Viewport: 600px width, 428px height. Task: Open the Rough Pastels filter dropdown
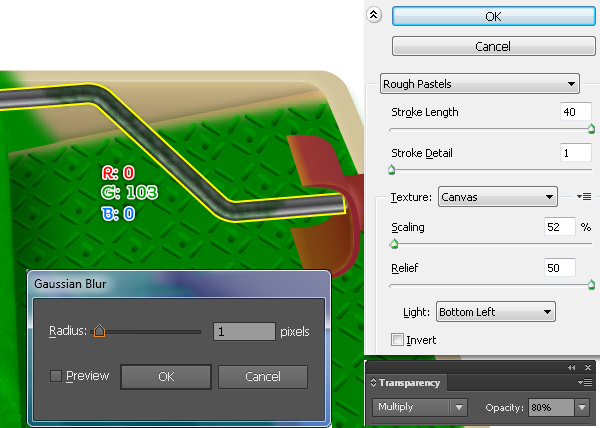[479, 84]
